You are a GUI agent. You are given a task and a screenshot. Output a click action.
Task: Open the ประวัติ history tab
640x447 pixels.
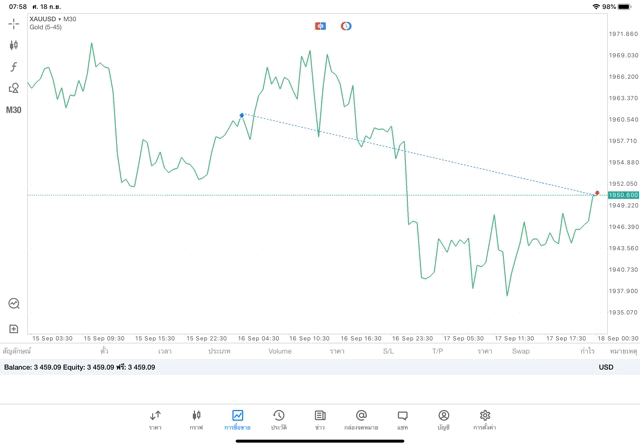pyautogui.click(x=278, y=419)
